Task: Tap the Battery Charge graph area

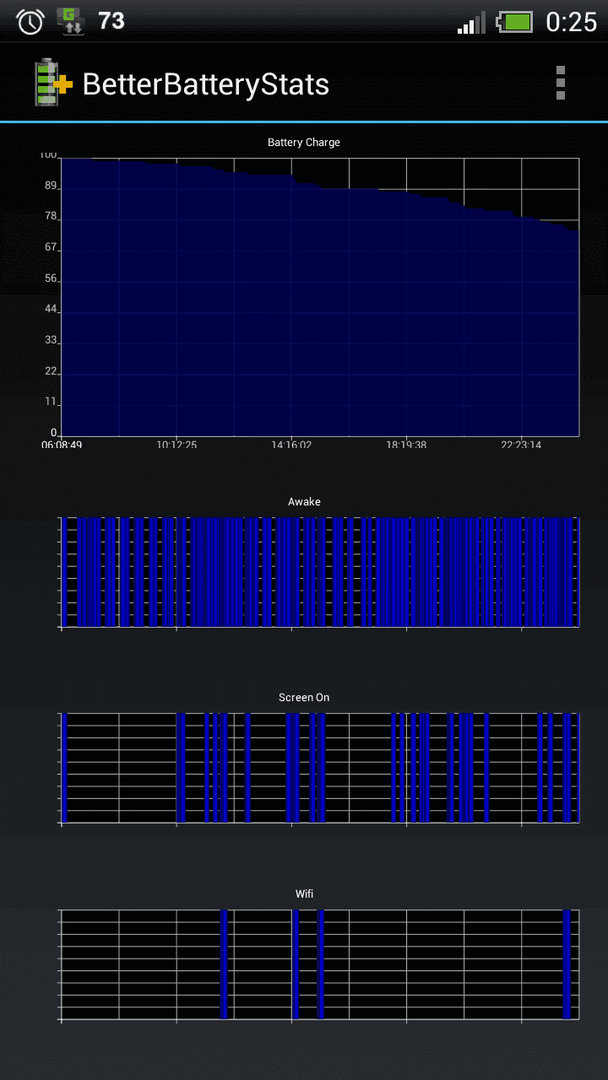Action: 320,297
